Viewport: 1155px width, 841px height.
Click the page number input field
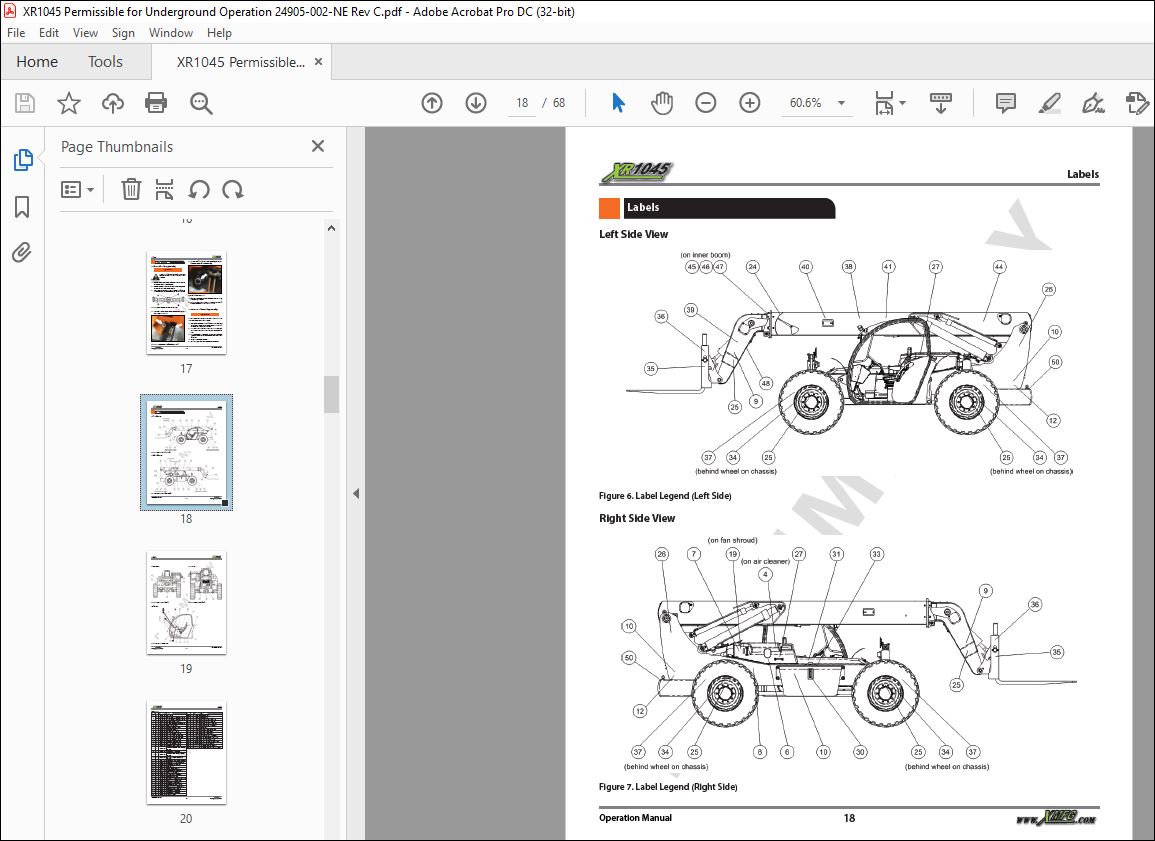[x=522, y=103]
